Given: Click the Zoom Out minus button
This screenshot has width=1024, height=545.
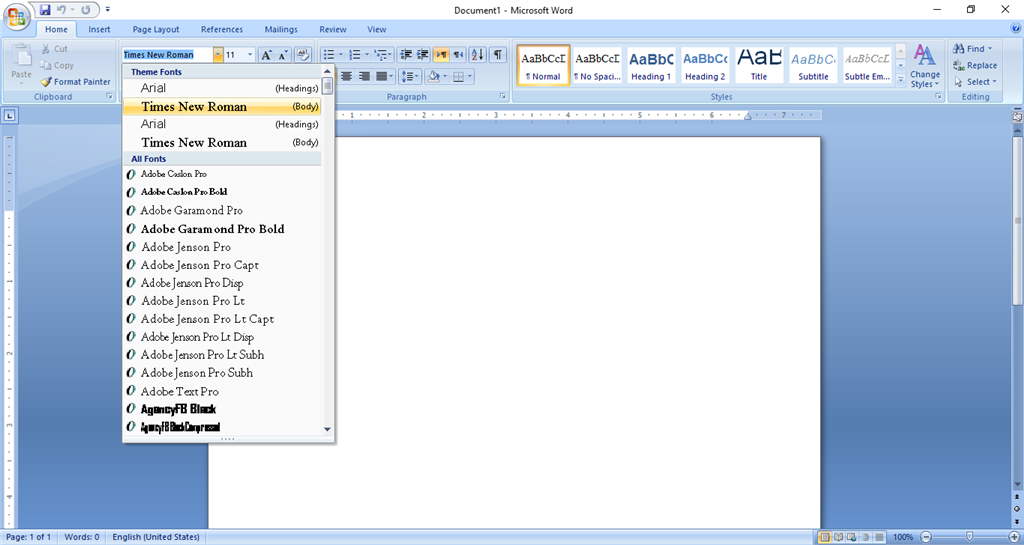Looking at the screenshot, I should [925, 537].
